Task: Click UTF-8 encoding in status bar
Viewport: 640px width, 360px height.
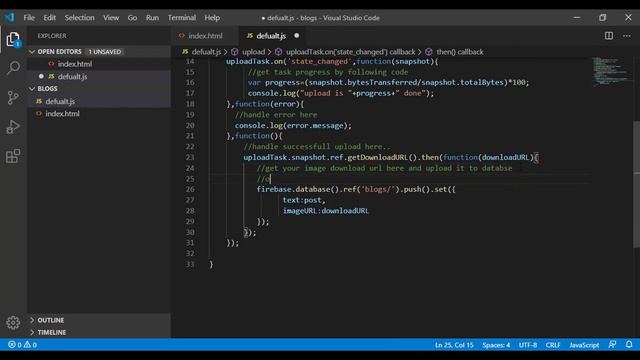Action: click(x=528, y=345)
